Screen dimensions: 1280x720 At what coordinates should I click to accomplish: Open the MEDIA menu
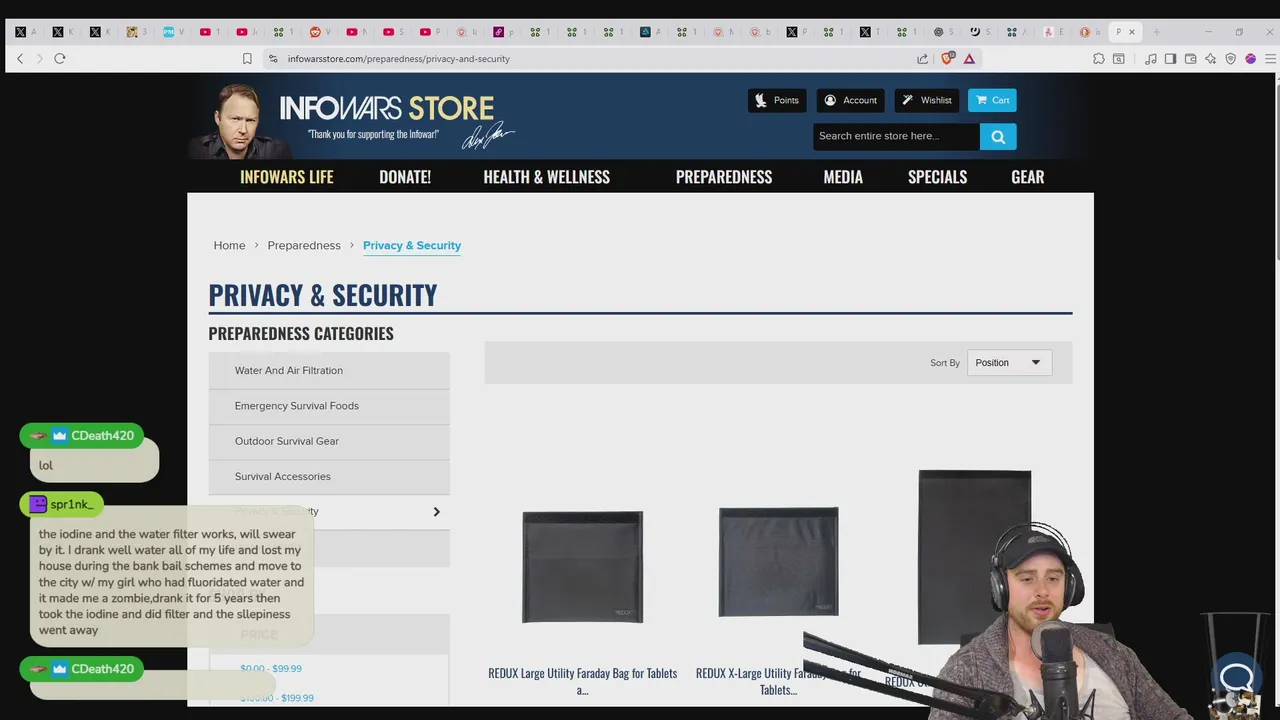pyautogui.click(x=843, y=177)
